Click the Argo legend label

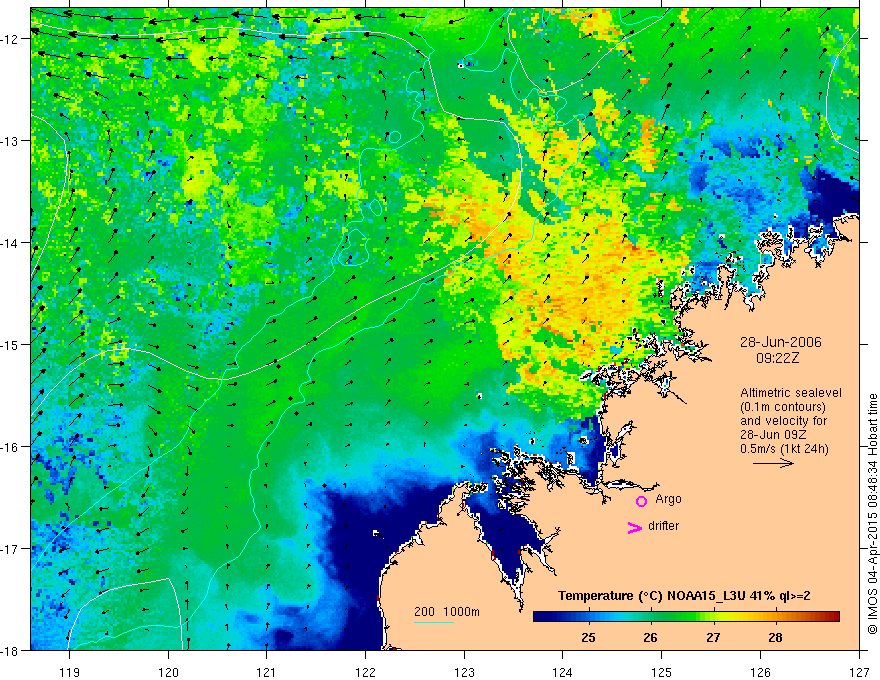click(668, 499)
